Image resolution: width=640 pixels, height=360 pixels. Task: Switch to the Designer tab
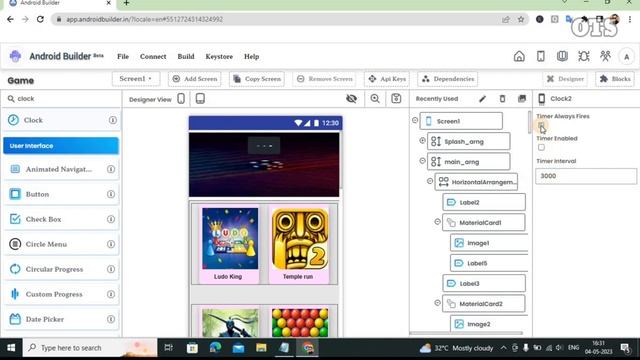coord(565,79)
